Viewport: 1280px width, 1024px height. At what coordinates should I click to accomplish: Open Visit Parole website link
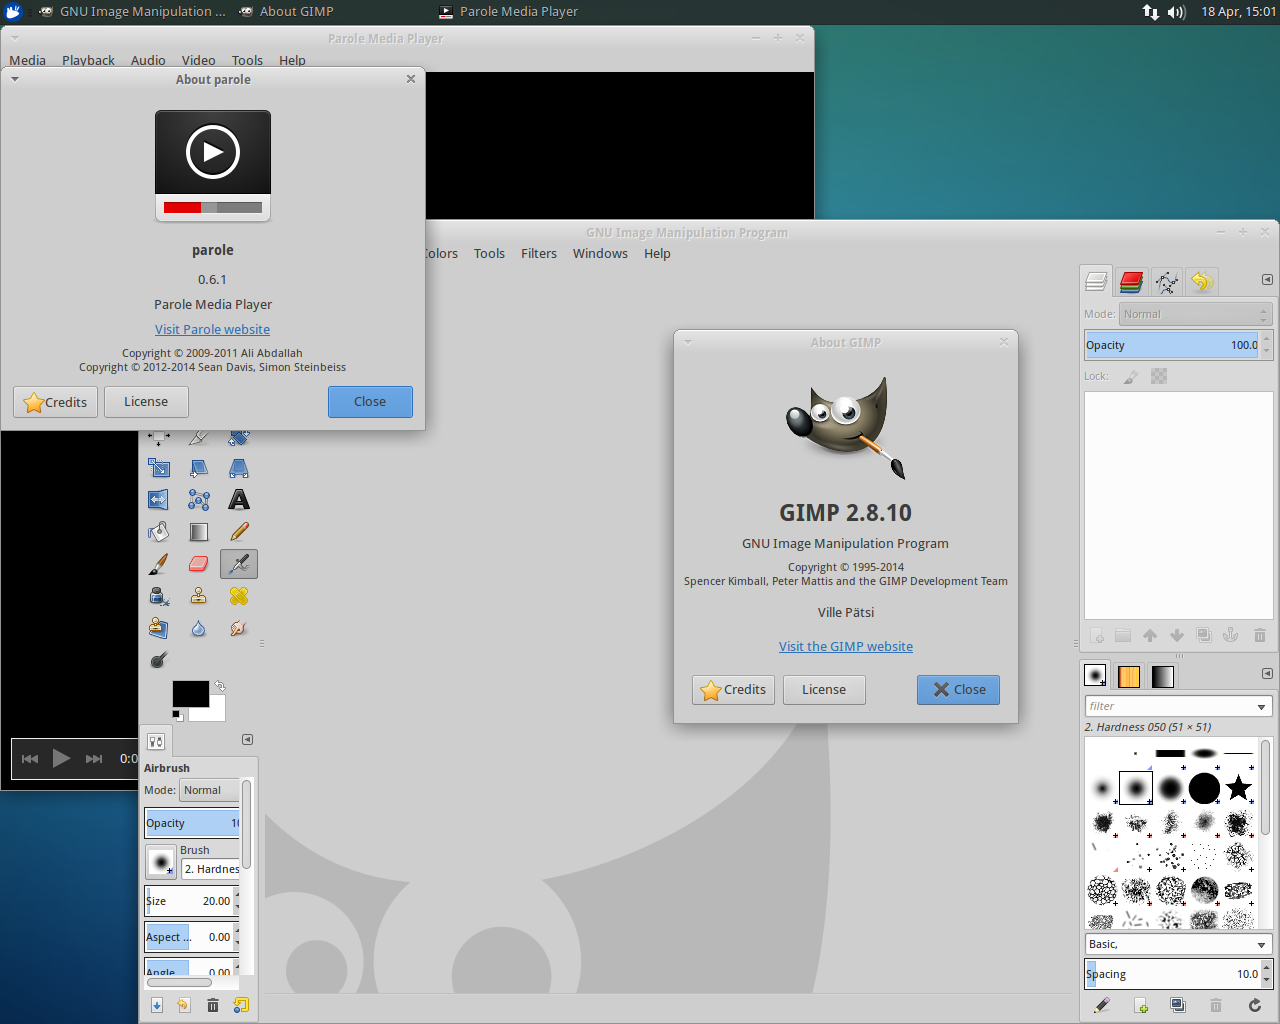[x=212, y=330]
